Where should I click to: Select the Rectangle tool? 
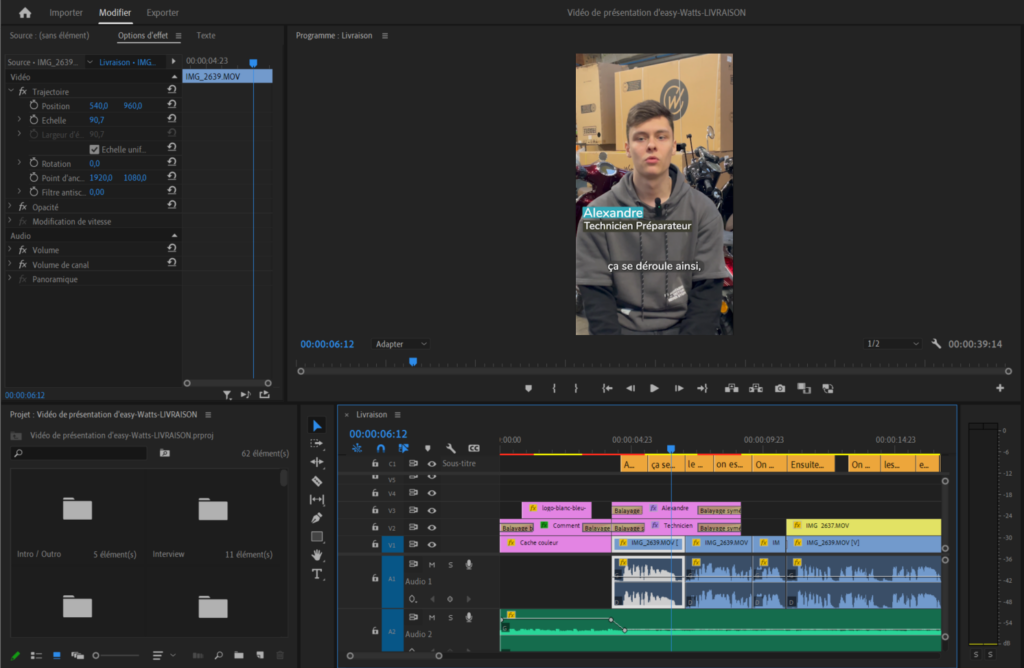pos(317,537)
